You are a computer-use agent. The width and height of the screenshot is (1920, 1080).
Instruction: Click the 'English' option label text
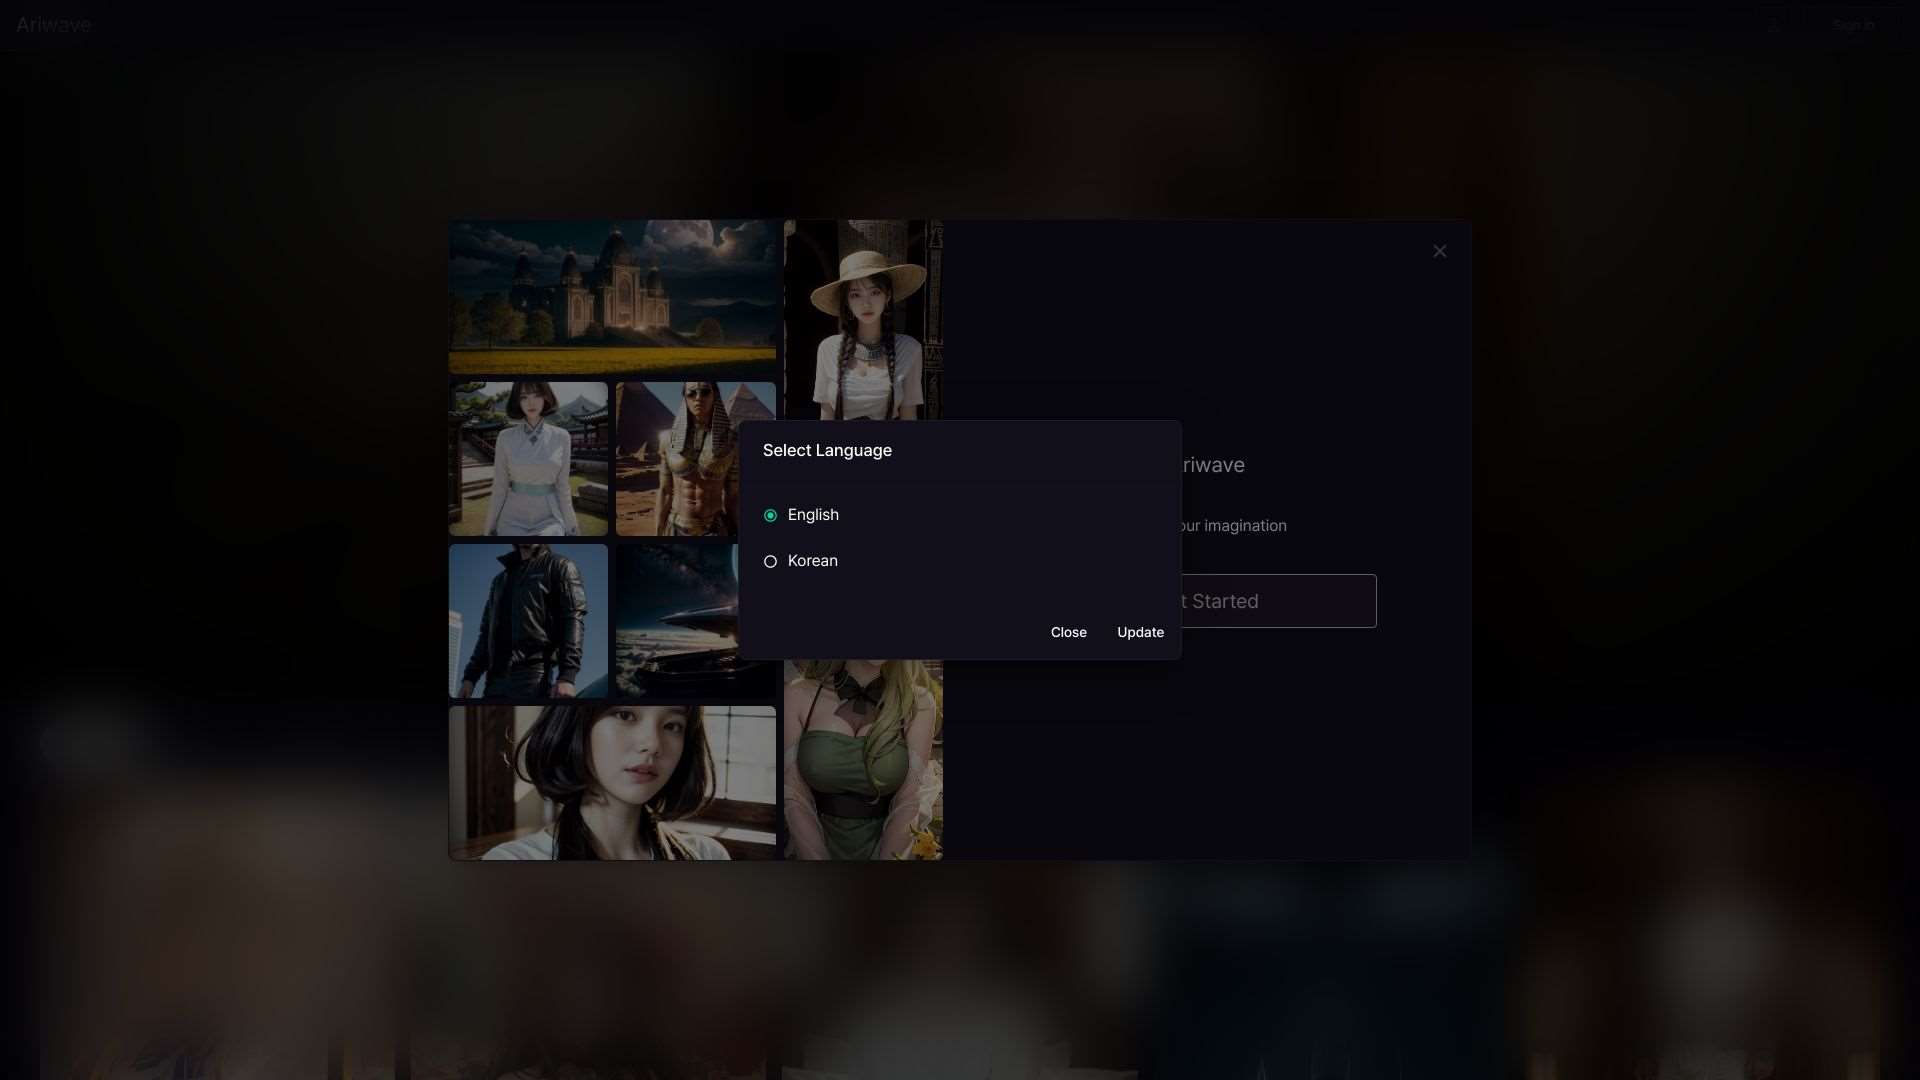tap(813, 515)
